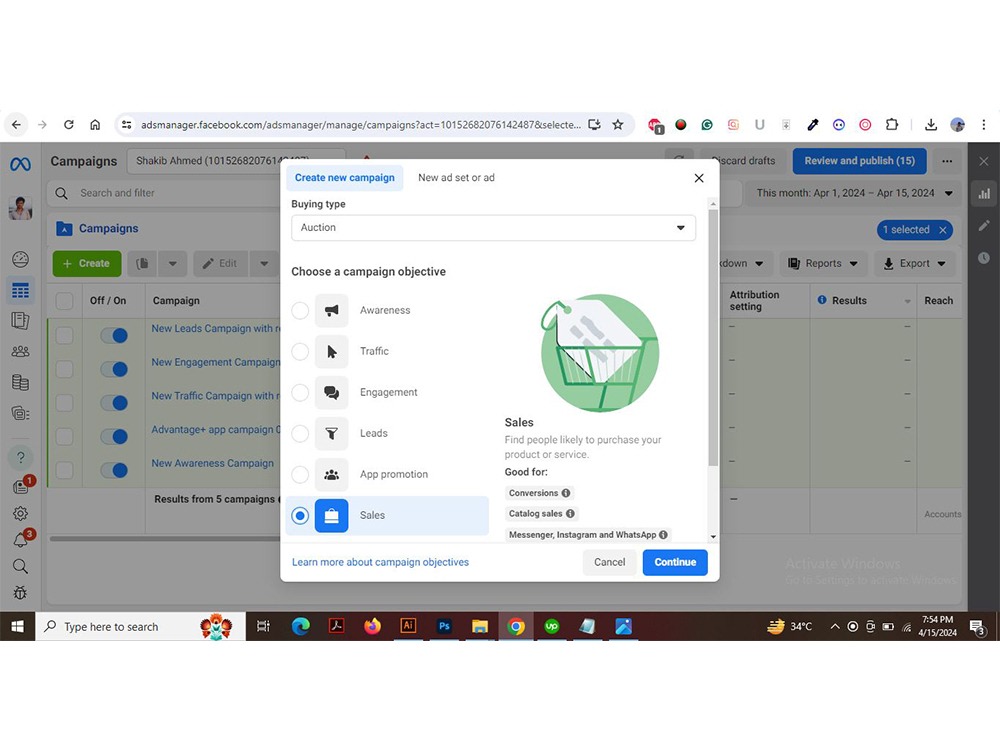The height and width of the screenshot is (750, 1000).
Task: Switch to New ad set or ad tab
Action: [x=456, y=178]
